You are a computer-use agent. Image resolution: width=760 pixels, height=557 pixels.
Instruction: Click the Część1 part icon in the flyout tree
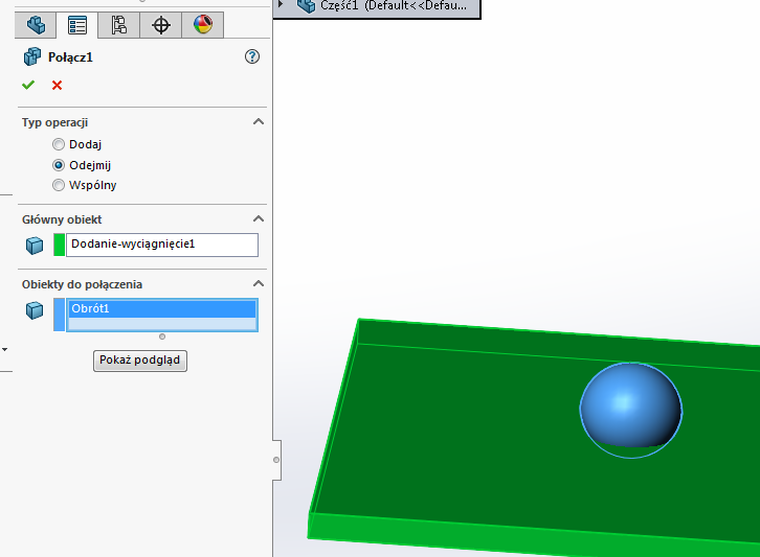(306, 6)
